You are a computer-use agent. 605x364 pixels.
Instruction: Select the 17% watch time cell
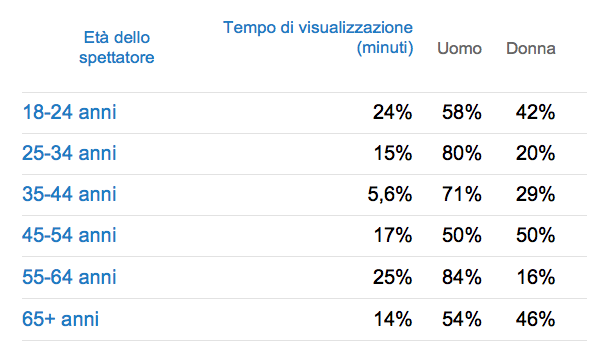click(393, 235)
